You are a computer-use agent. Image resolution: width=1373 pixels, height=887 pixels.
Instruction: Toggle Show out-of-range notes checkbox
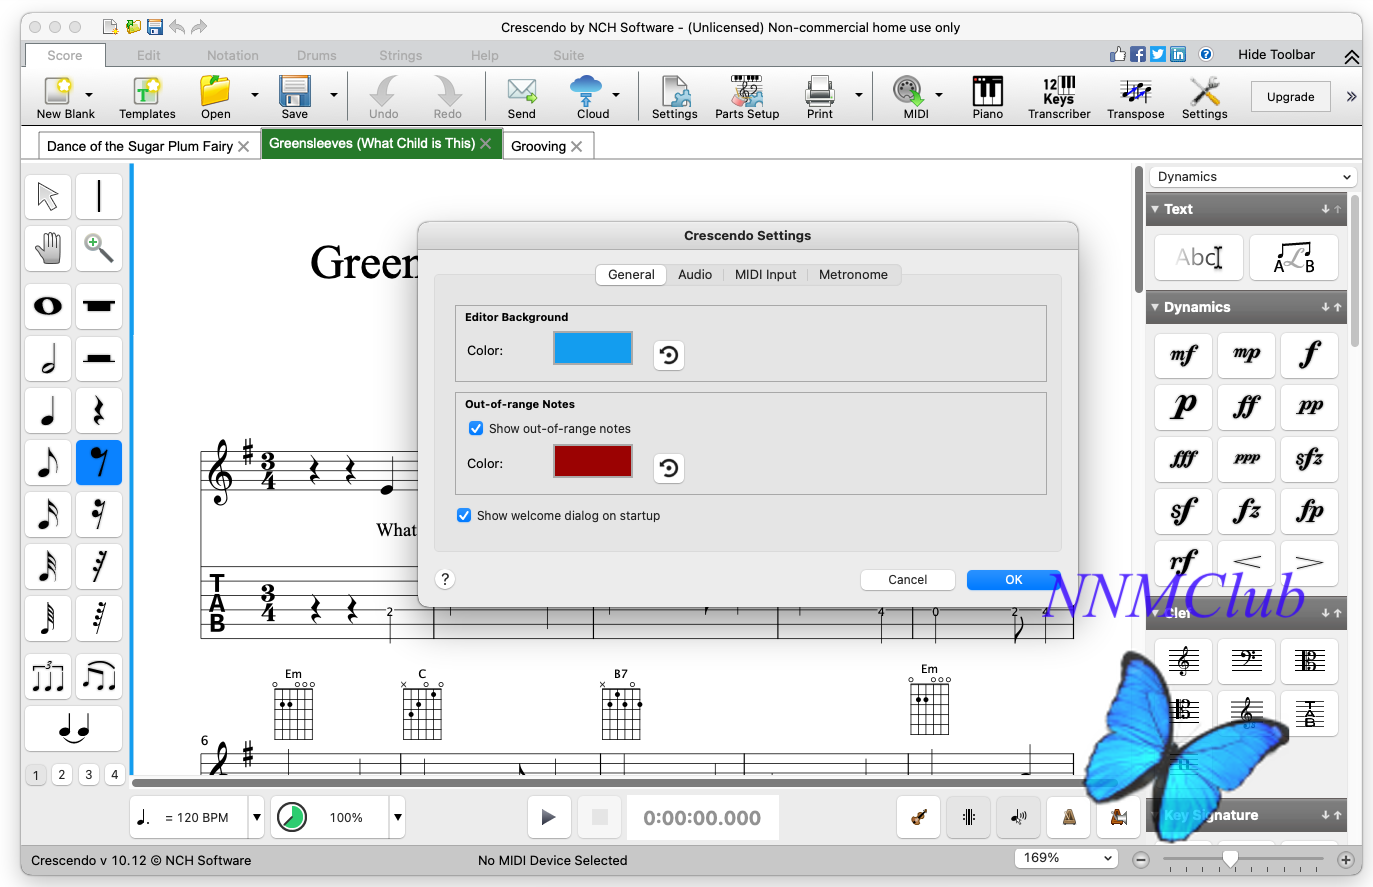[476, 428]
